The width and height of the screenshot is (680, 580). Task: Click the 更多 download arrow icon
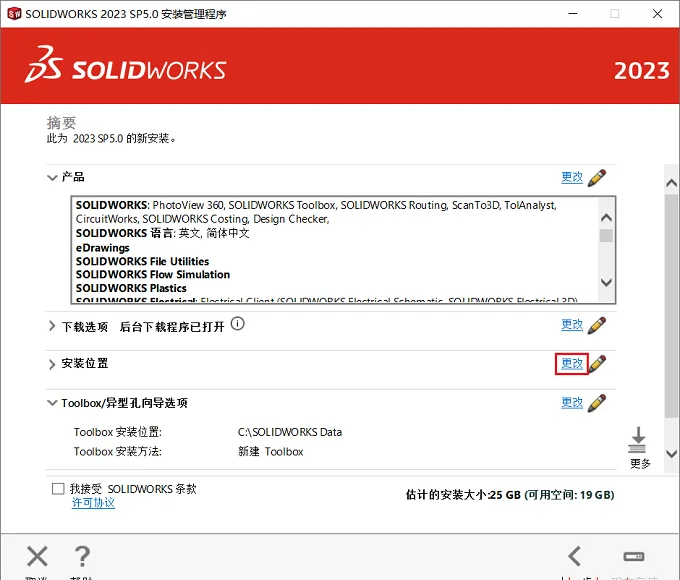coord(638,440)
